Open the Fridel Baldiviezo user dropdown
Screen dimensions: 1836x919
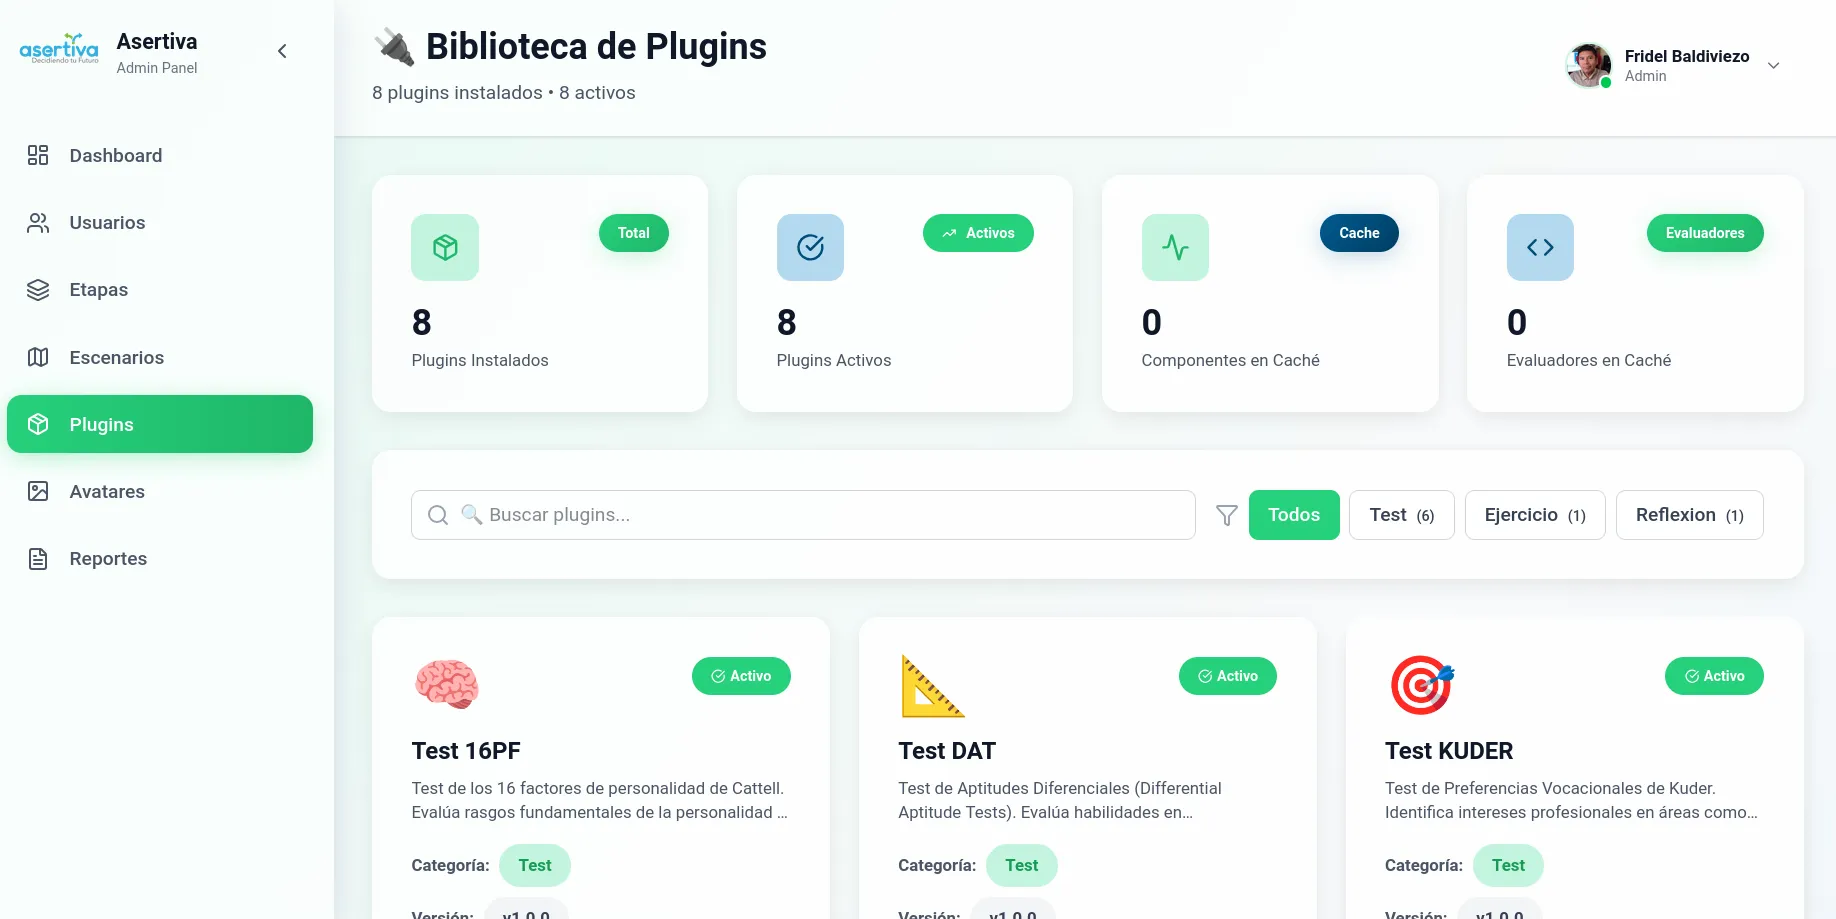point(1773,66)
